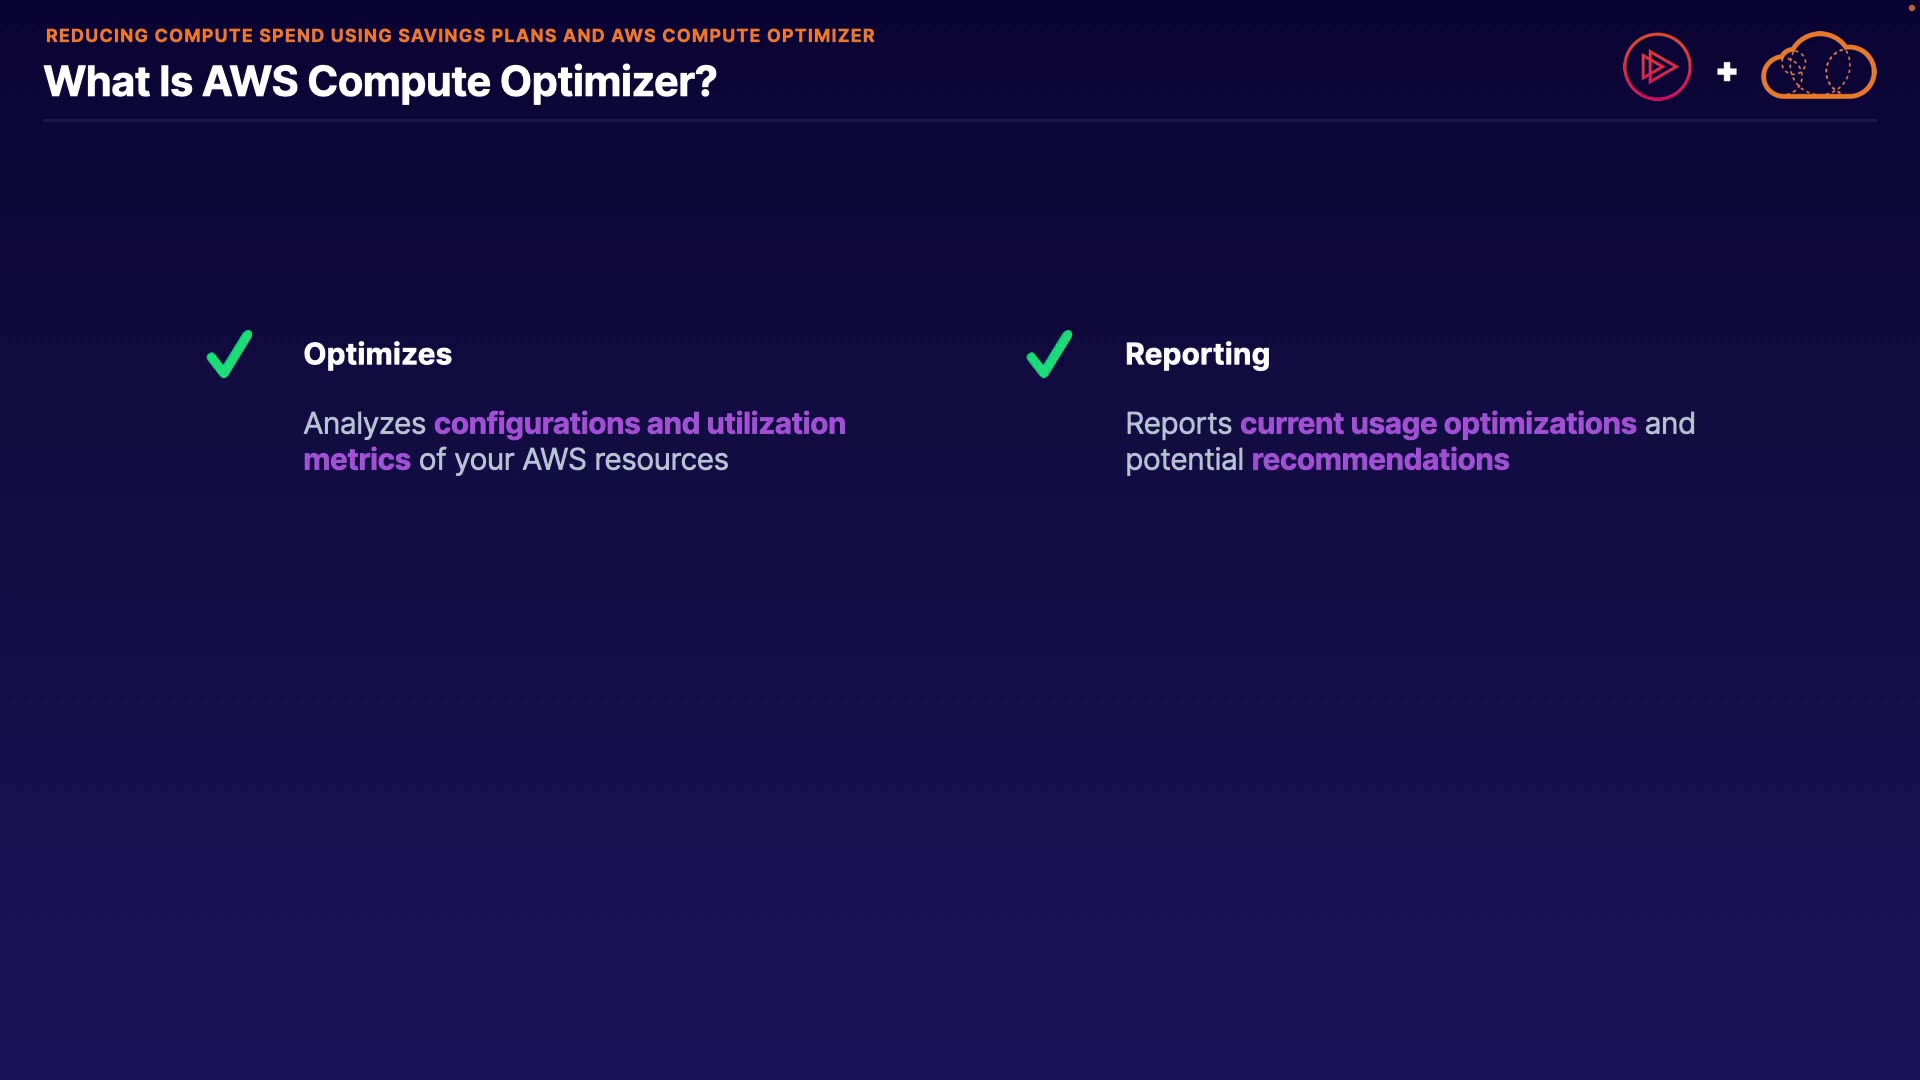
Task: Click the slide title What Is AWS Compute Optimizer?
Action: [x=380, y=81]
